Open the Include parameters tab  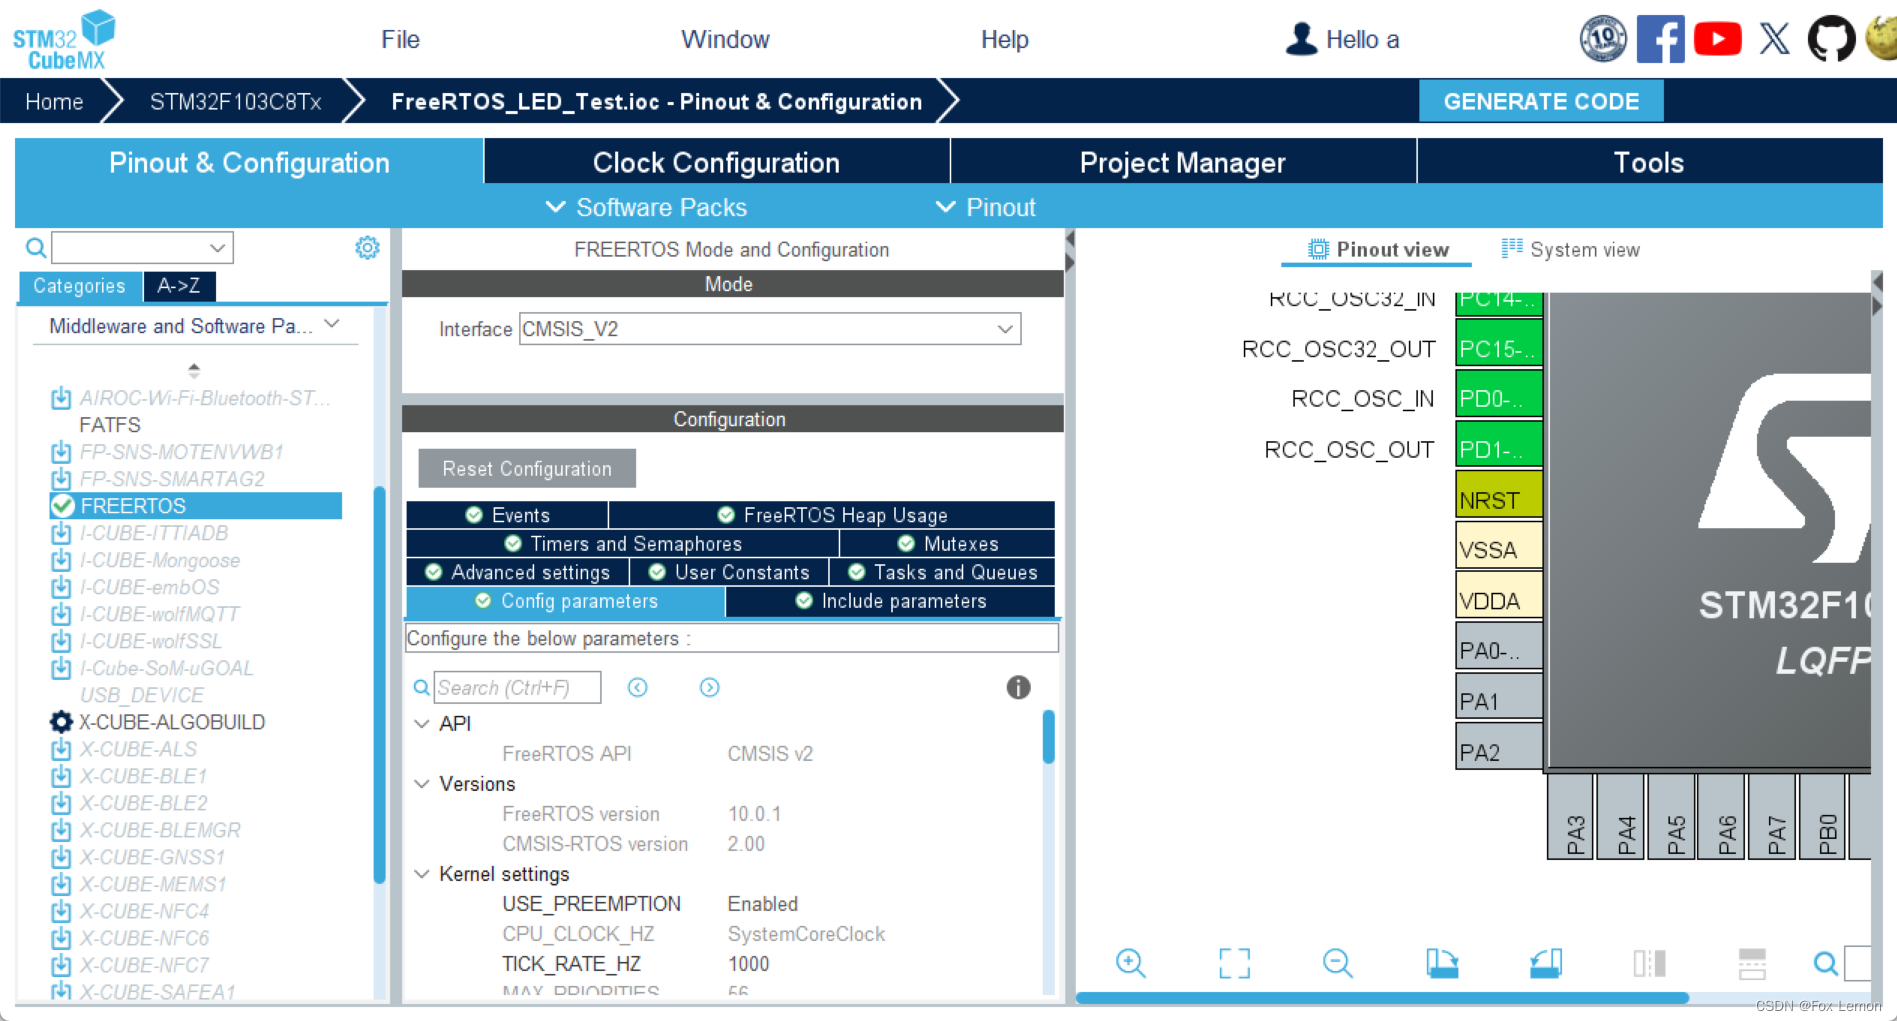pyautogui.click(x=890, y=601)
